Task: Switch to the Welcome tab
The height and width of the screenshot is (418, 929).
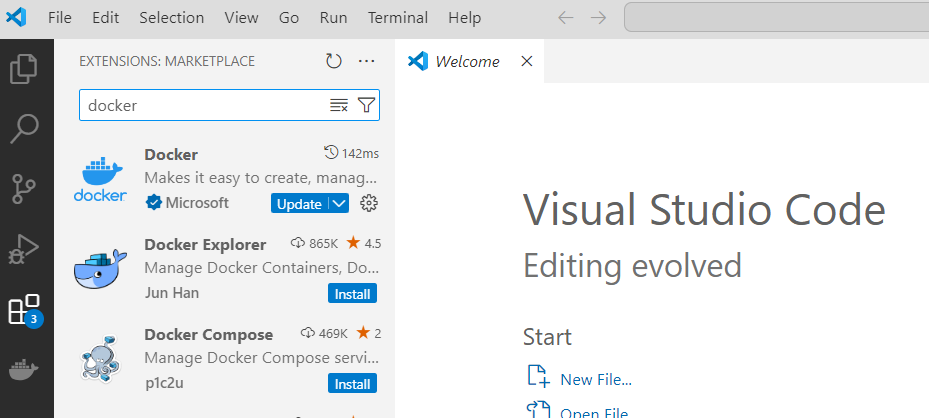Action: click(468, 61)
